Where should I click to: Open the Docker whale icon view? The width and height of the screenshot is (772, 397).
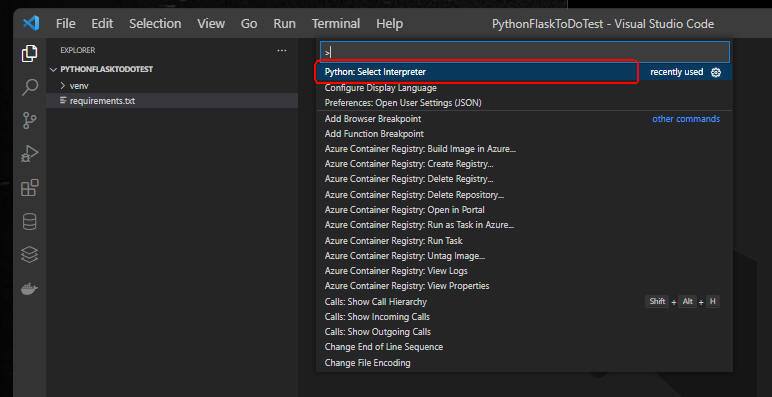pyautogui.click(x=30, y=289)
